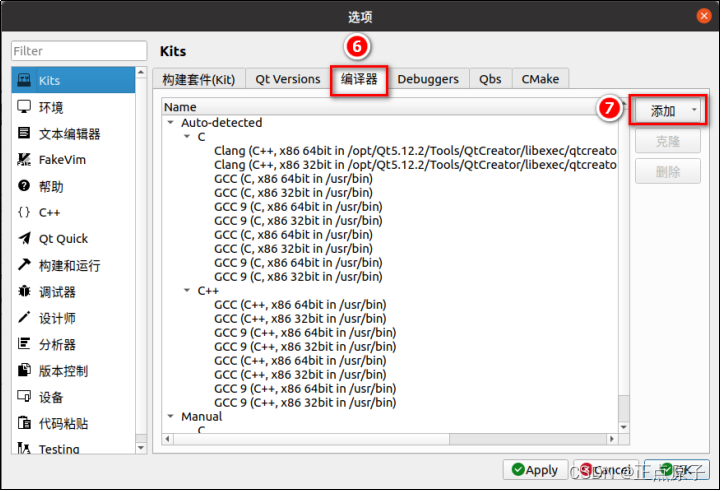This screenshot has height=491, width=721.
Task: Open the 设备 devices icon
Action: pyautogui.click(x=24, y=396)
